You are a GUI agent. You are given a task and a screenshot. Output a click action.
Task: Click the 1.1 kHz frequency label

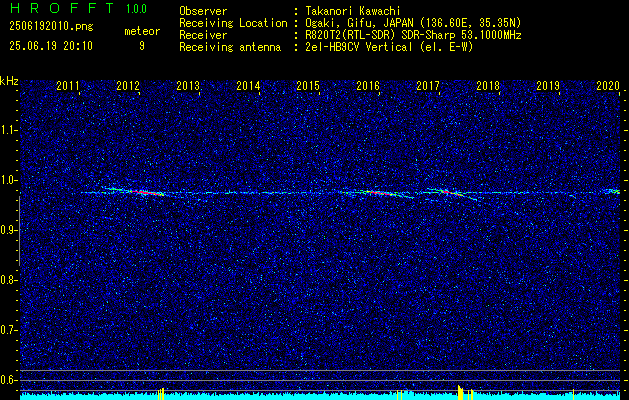pos(8,130)
